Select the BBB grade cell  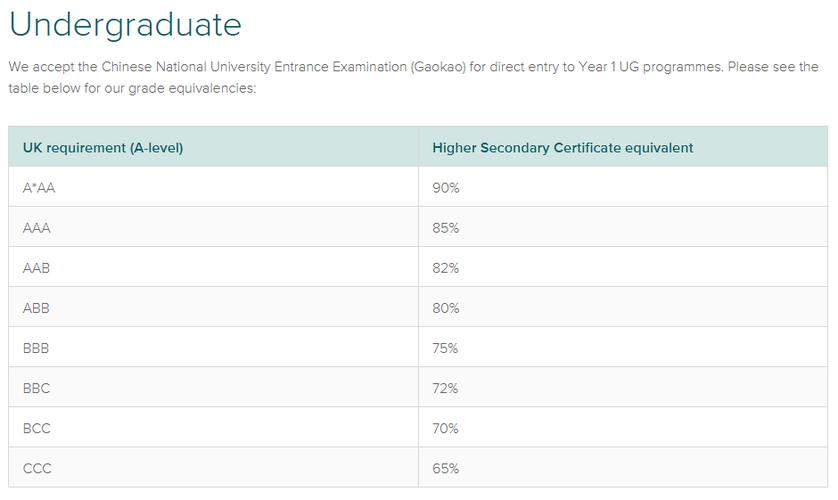pyautogui.click(x=213, y=348)
